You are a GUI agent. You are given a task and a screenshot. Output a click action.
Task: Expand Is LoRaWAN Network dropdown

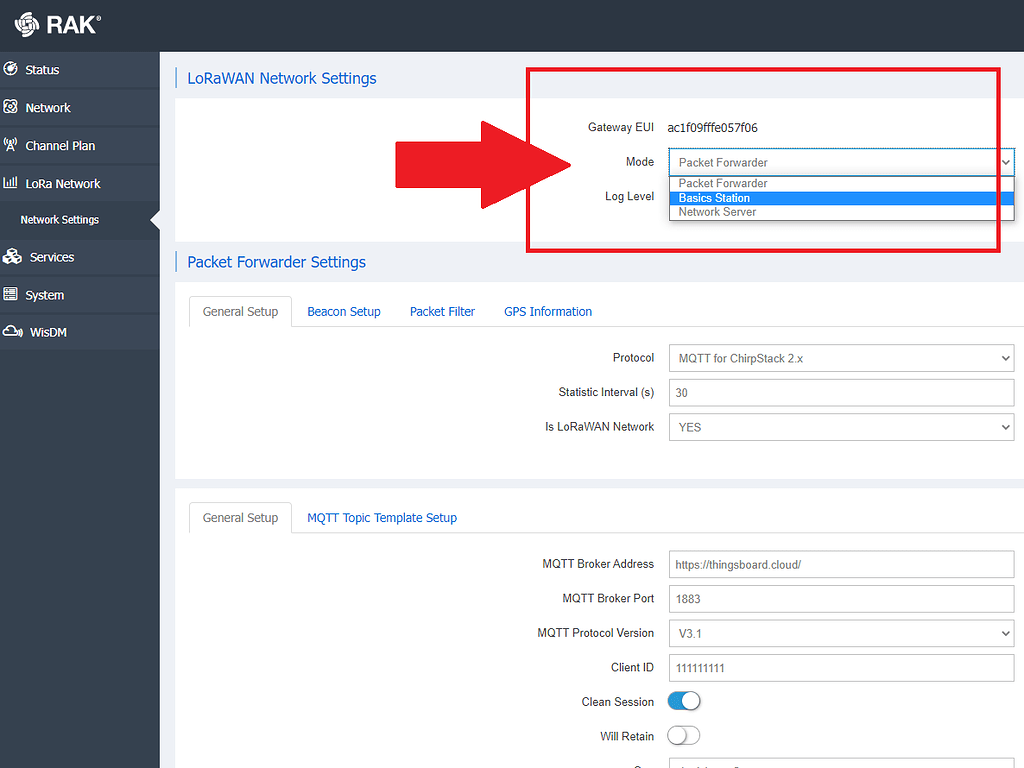point(841,427)
